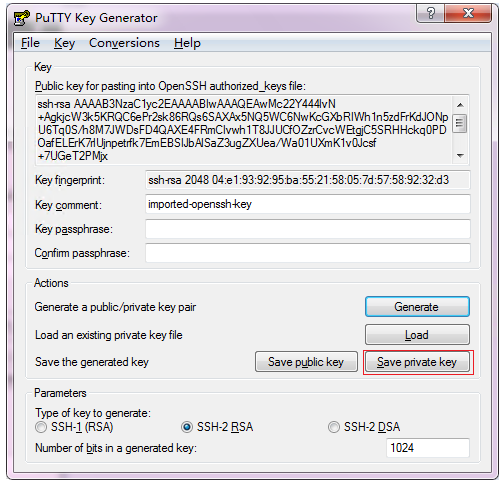Click the public key scrollbar thumb
Image resolution: width=500 pixels, height=480 pixels.
(x=460, y=123)
